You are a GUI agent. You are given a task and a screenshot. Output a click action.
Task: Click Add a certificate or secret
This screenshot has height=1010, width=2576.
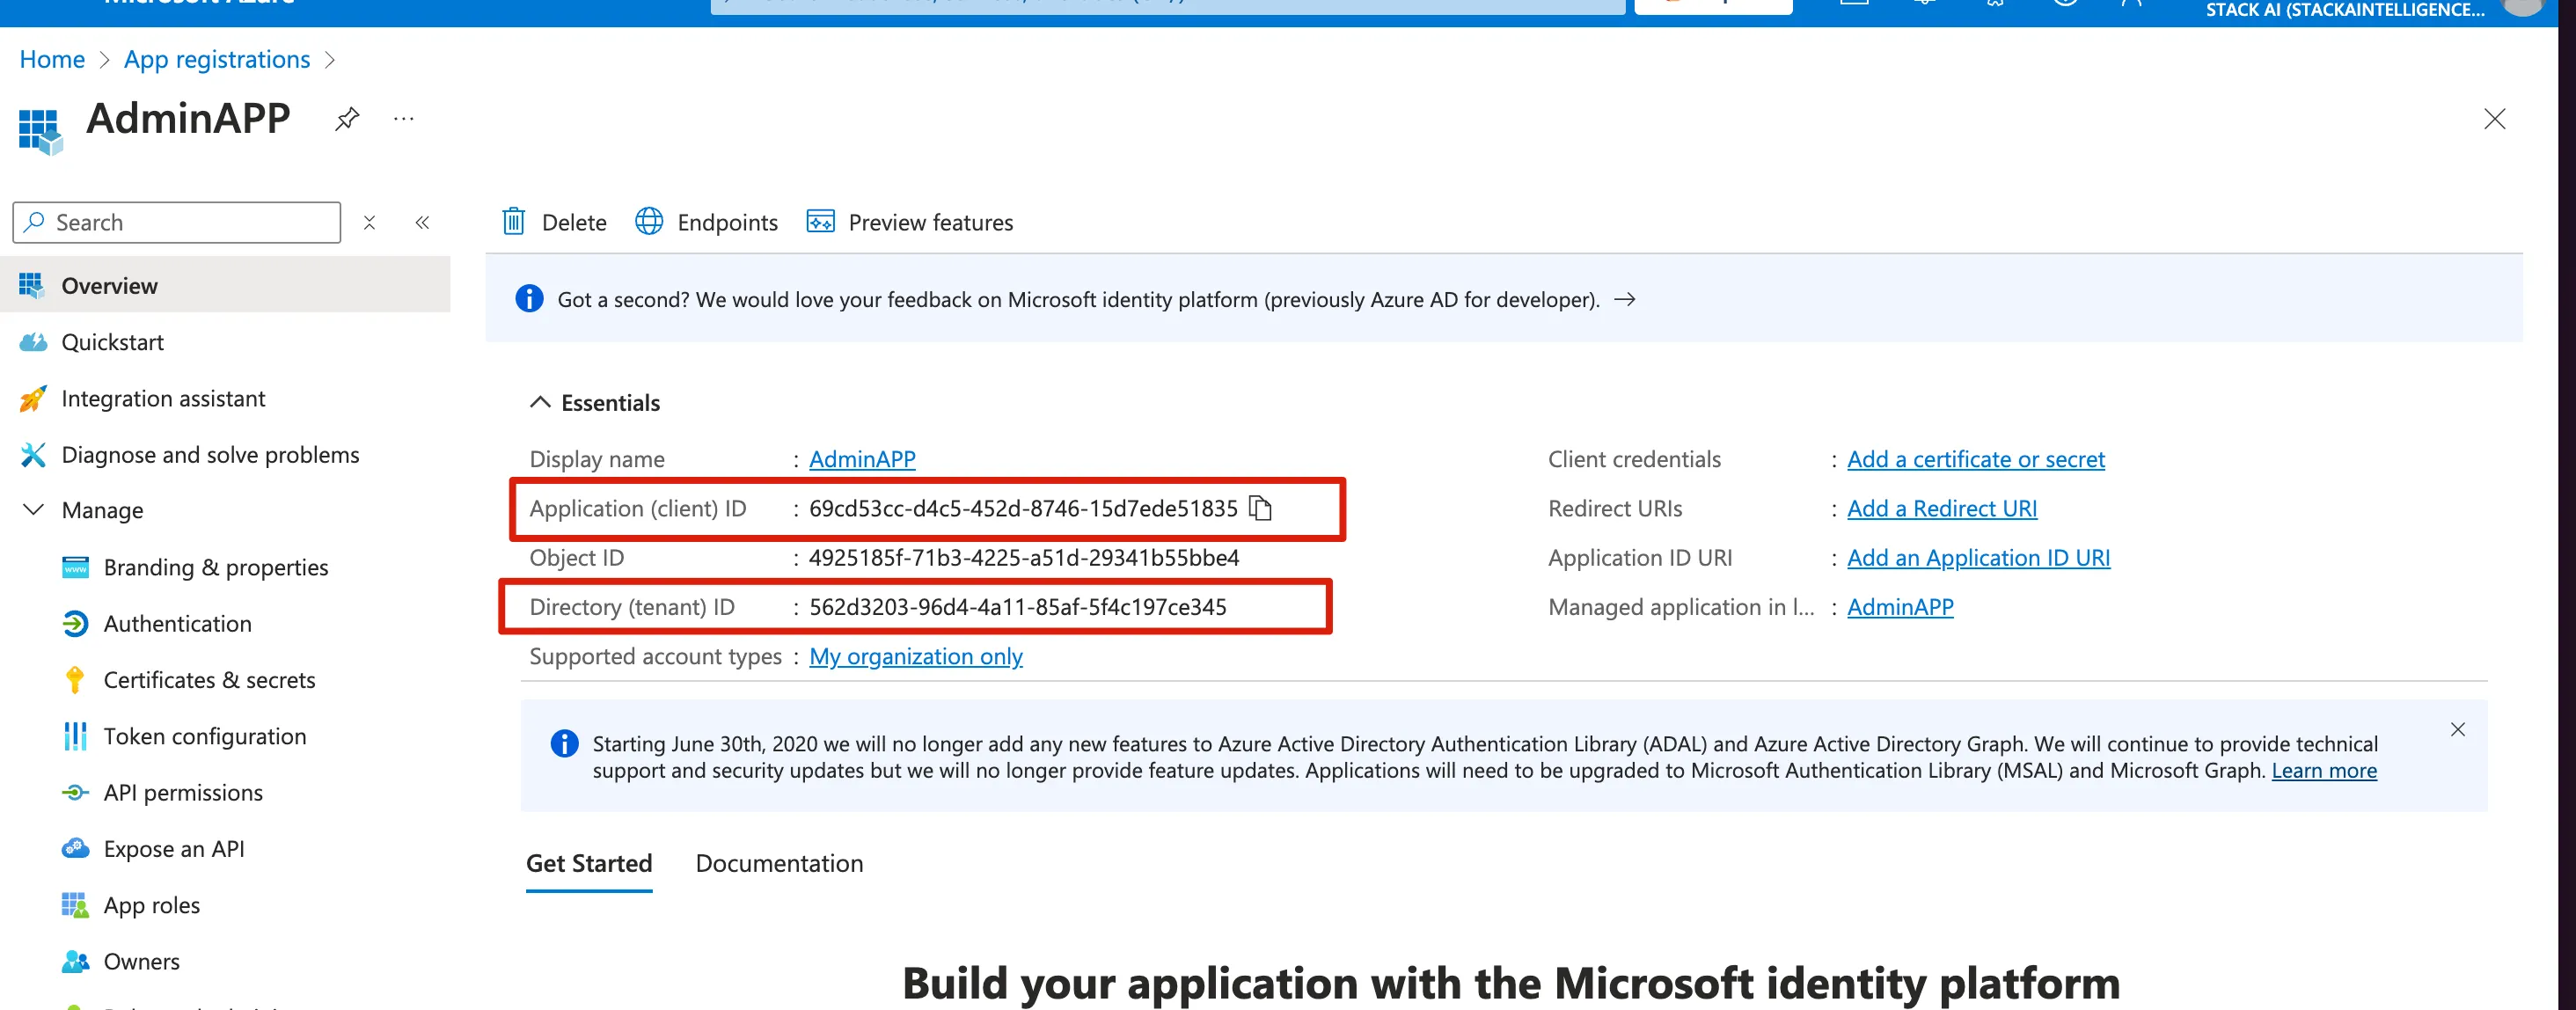coord(1975,459)
